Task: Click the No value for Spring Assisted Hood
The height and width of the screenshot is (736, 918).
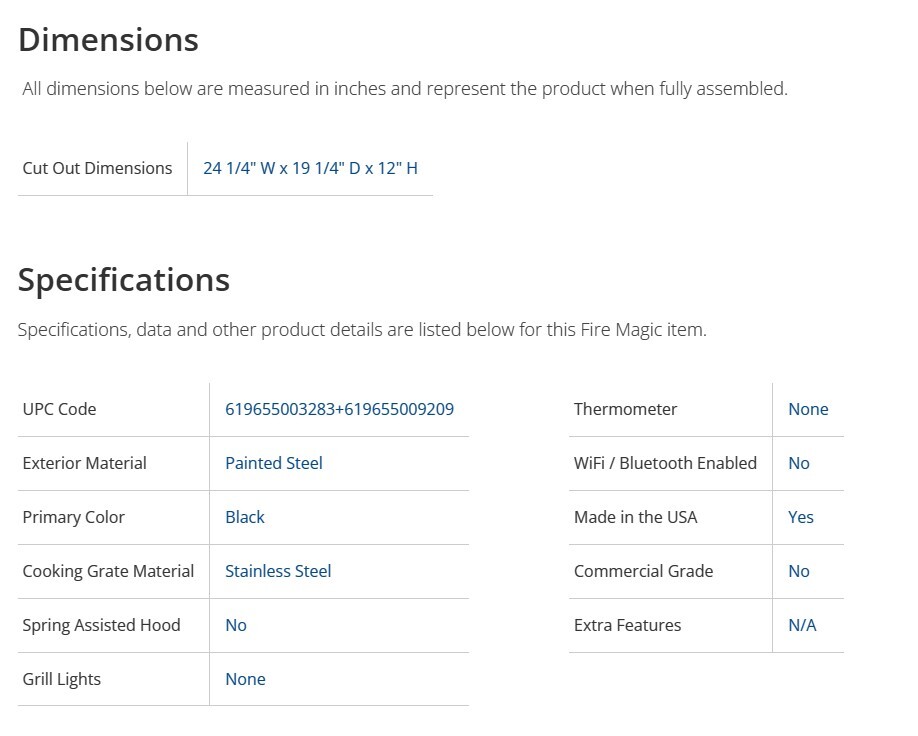Action: point(235,625)
